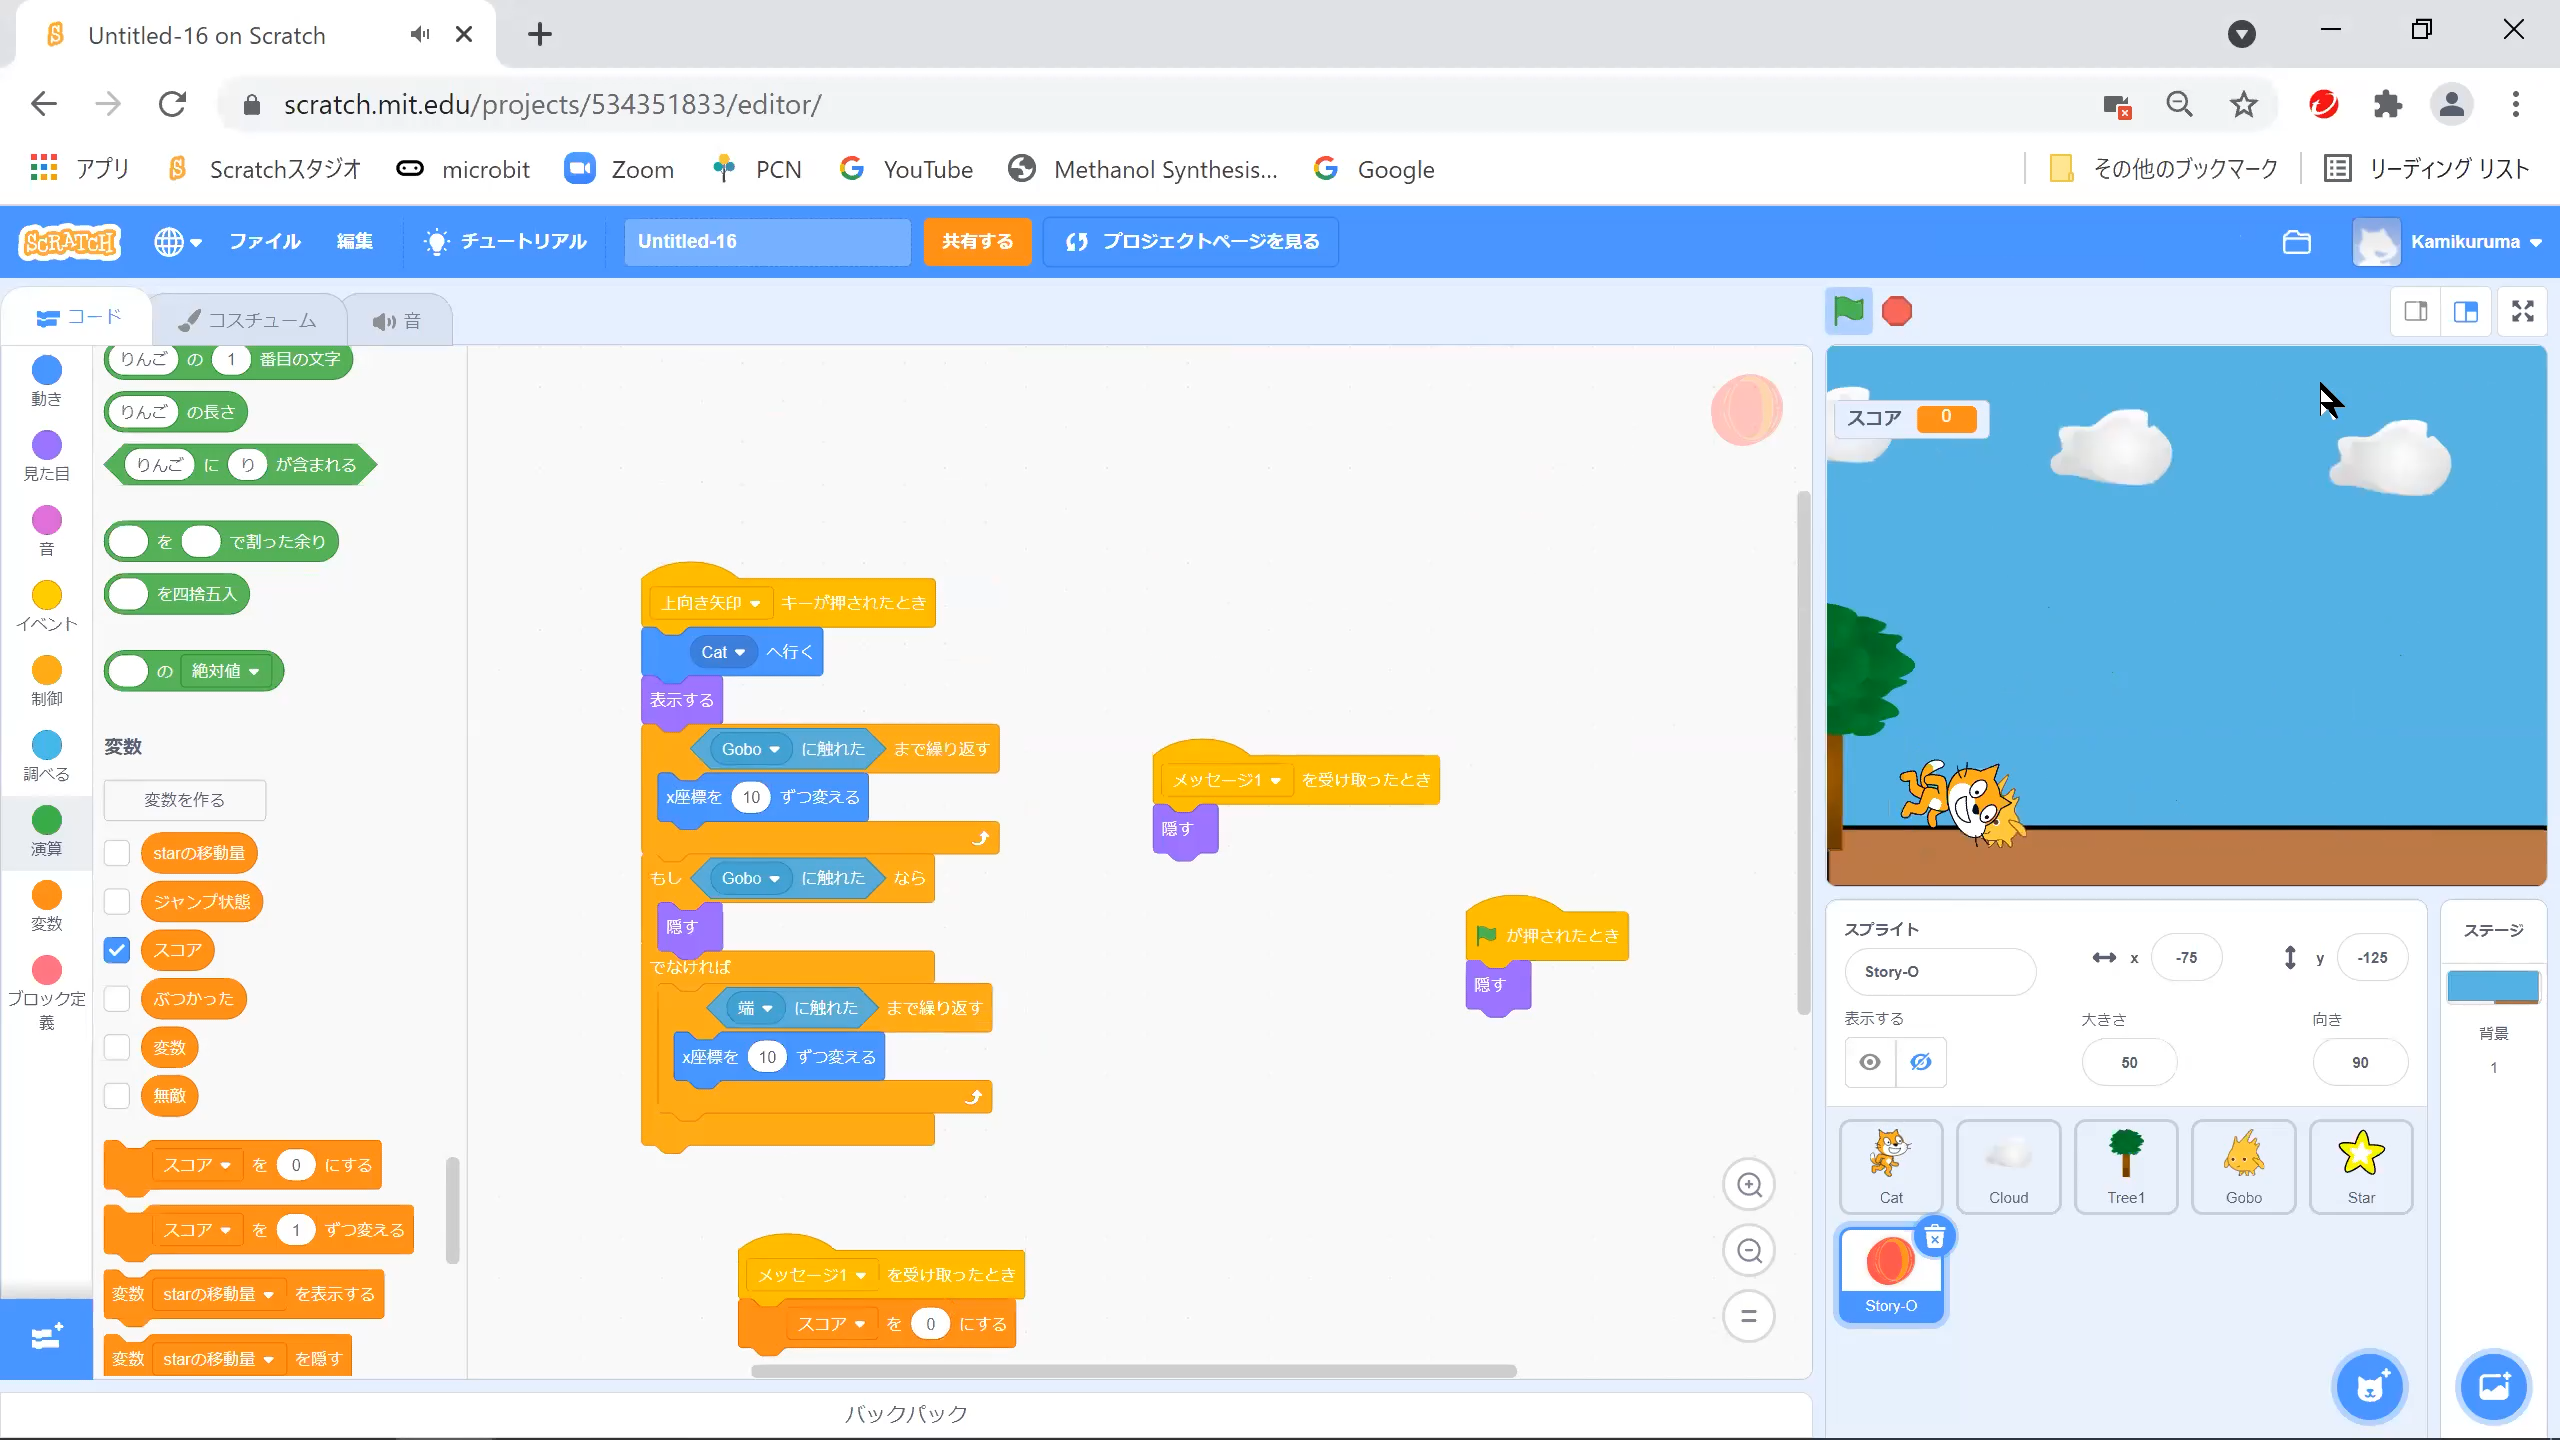Viewport: 2560px width, 1440px height.
Task: Open YouTube bookmark in bookmarks bar
Action: pyautogui.click(x=906, y=169)
